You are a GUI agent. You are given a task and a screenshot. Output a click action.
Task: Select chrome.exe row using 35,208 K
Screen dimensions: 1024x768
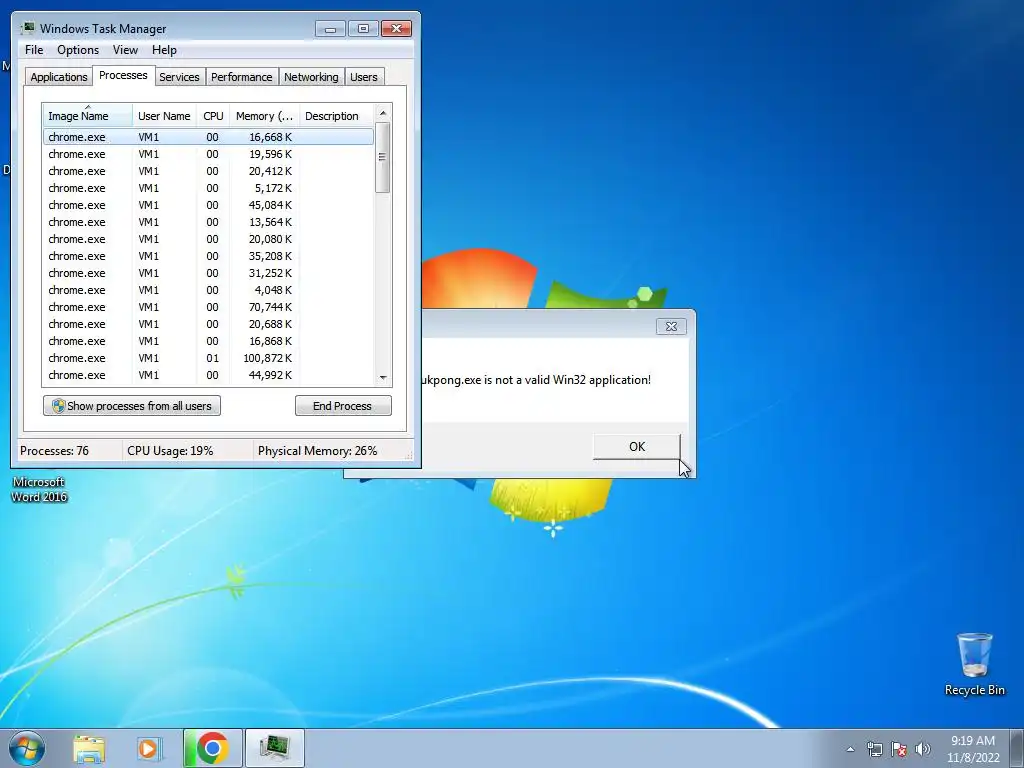[x=208, y=256]
